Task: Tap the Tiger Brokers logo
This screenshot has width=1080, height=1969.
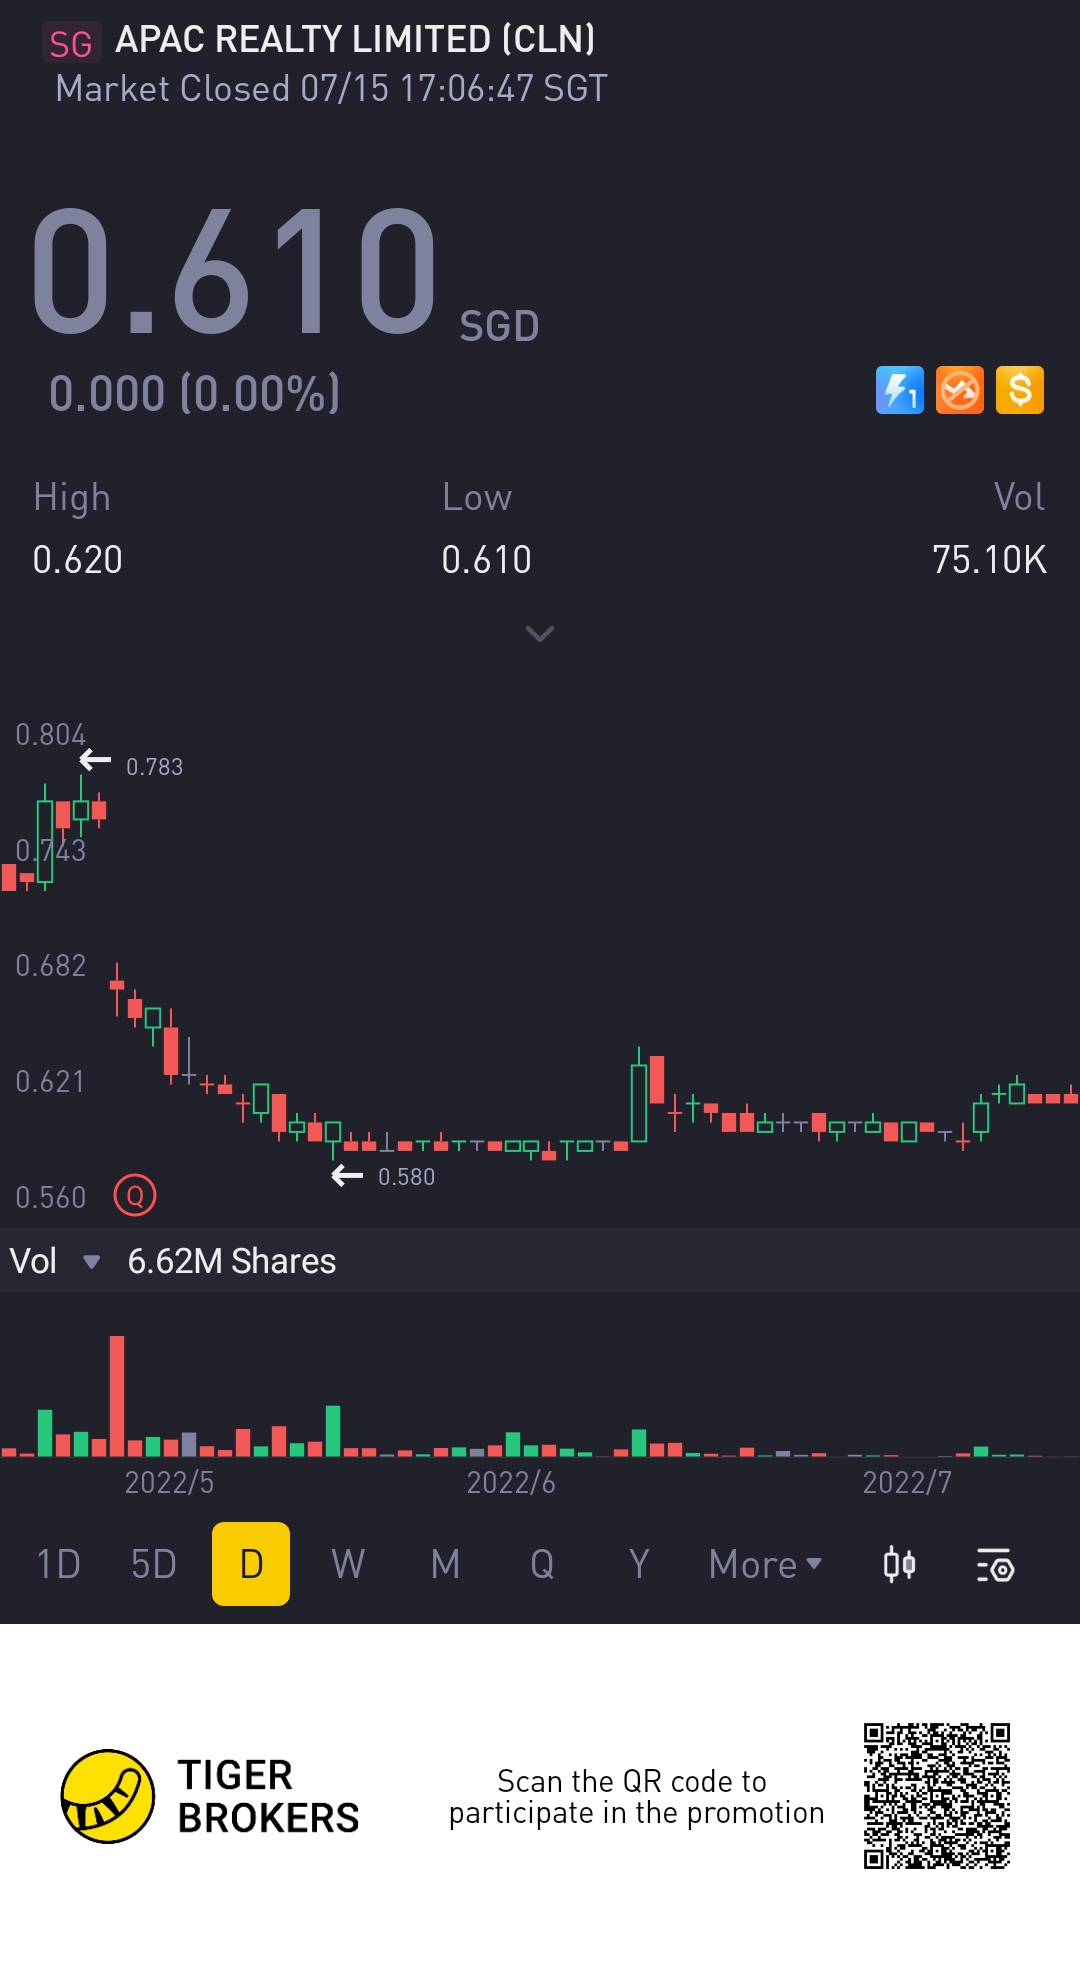Action: pyautogui.click(x=108, y=1796)
